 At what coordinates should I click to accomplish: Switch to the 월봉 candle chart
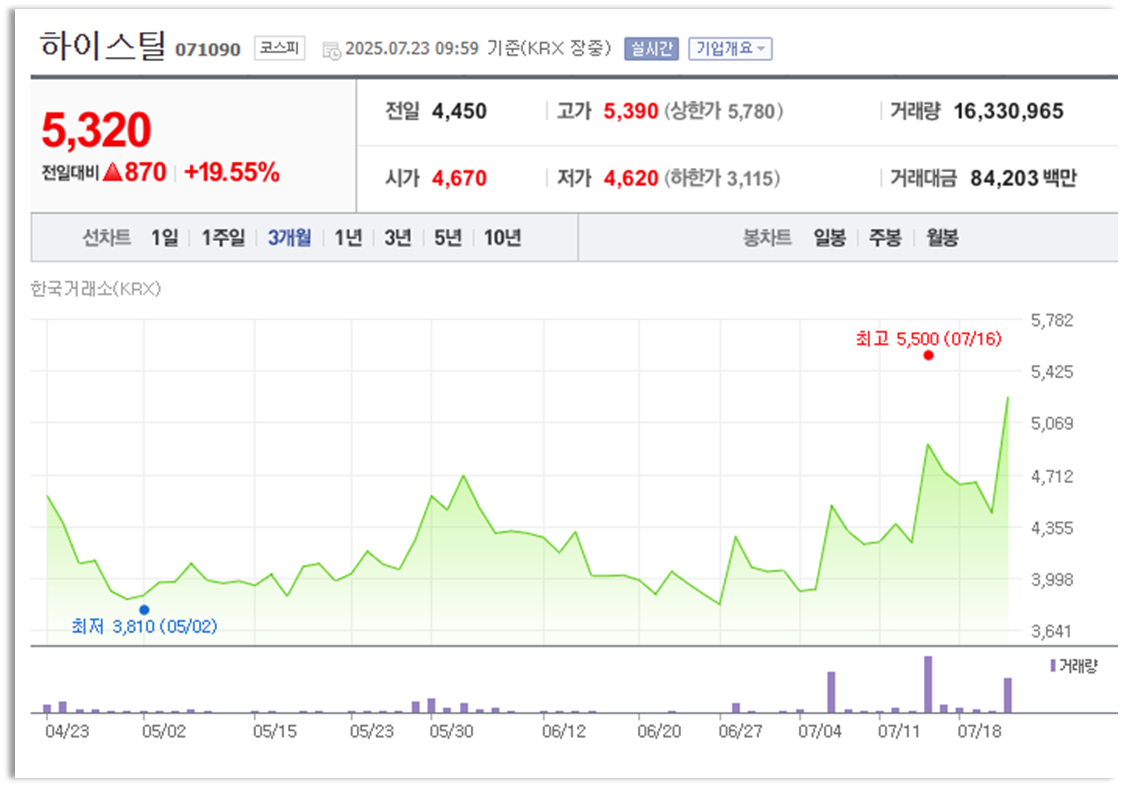coord(942,237)
